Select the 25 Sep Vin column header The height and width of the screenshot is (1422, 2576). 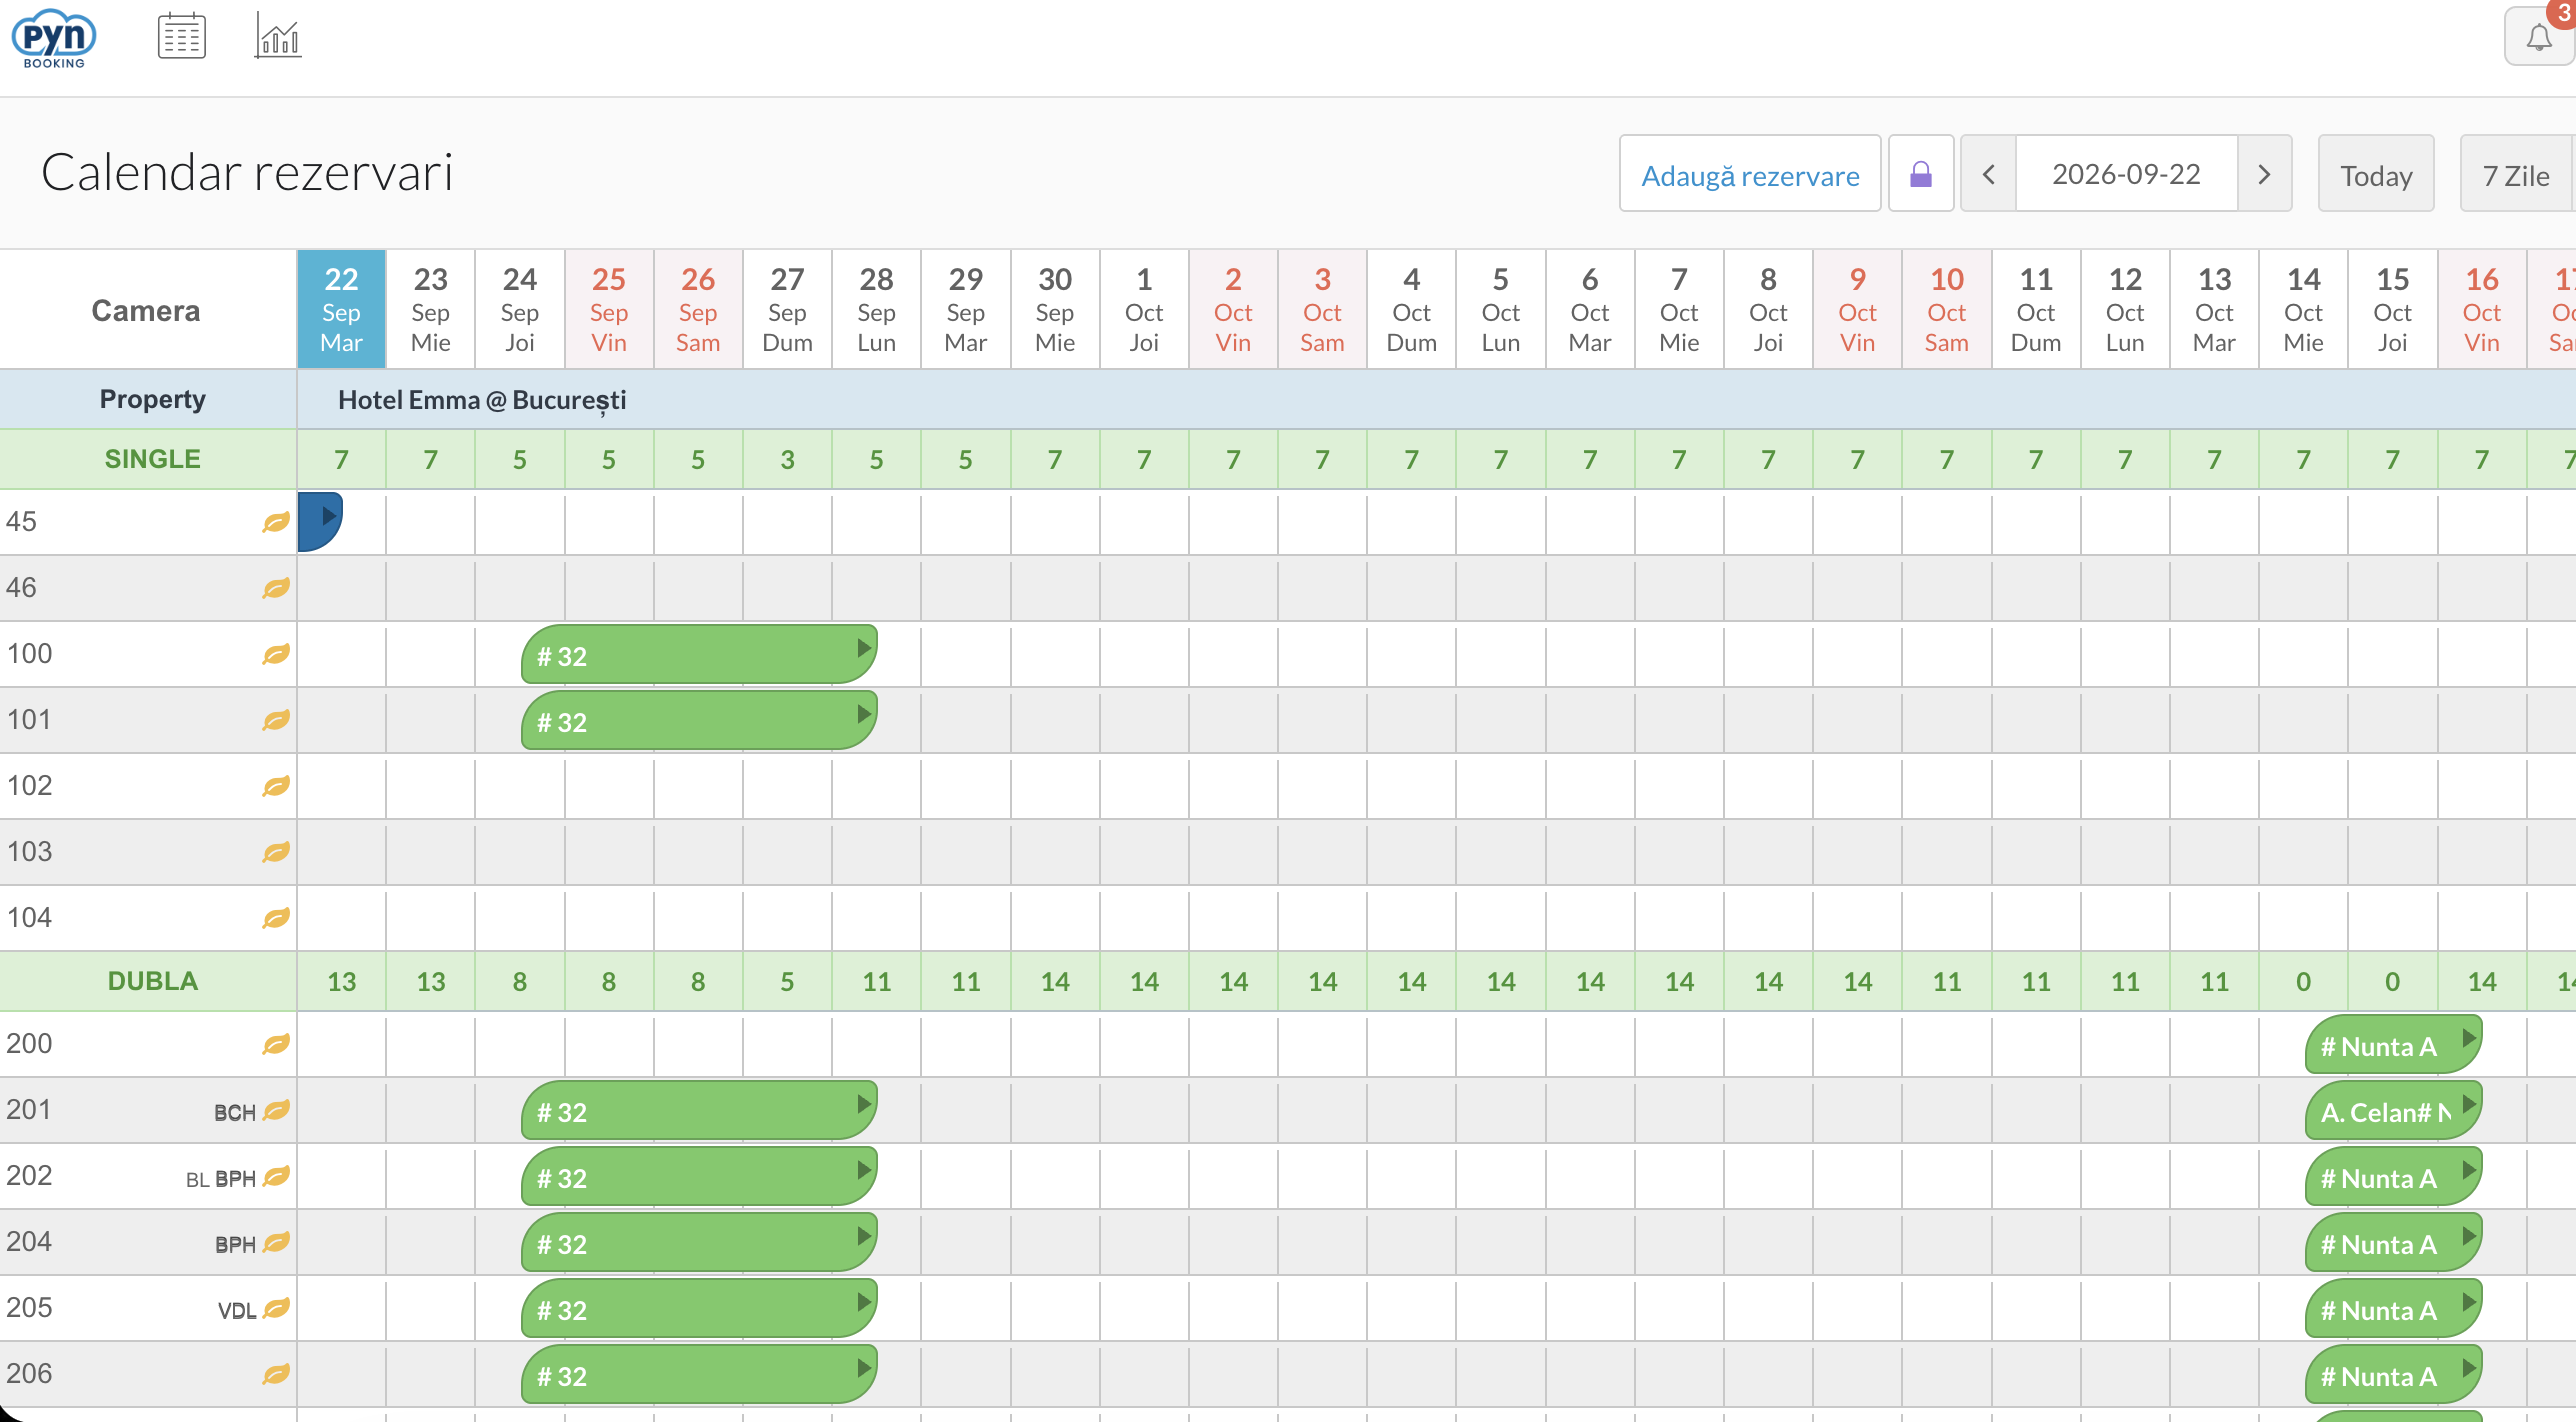tap(609, 309)
